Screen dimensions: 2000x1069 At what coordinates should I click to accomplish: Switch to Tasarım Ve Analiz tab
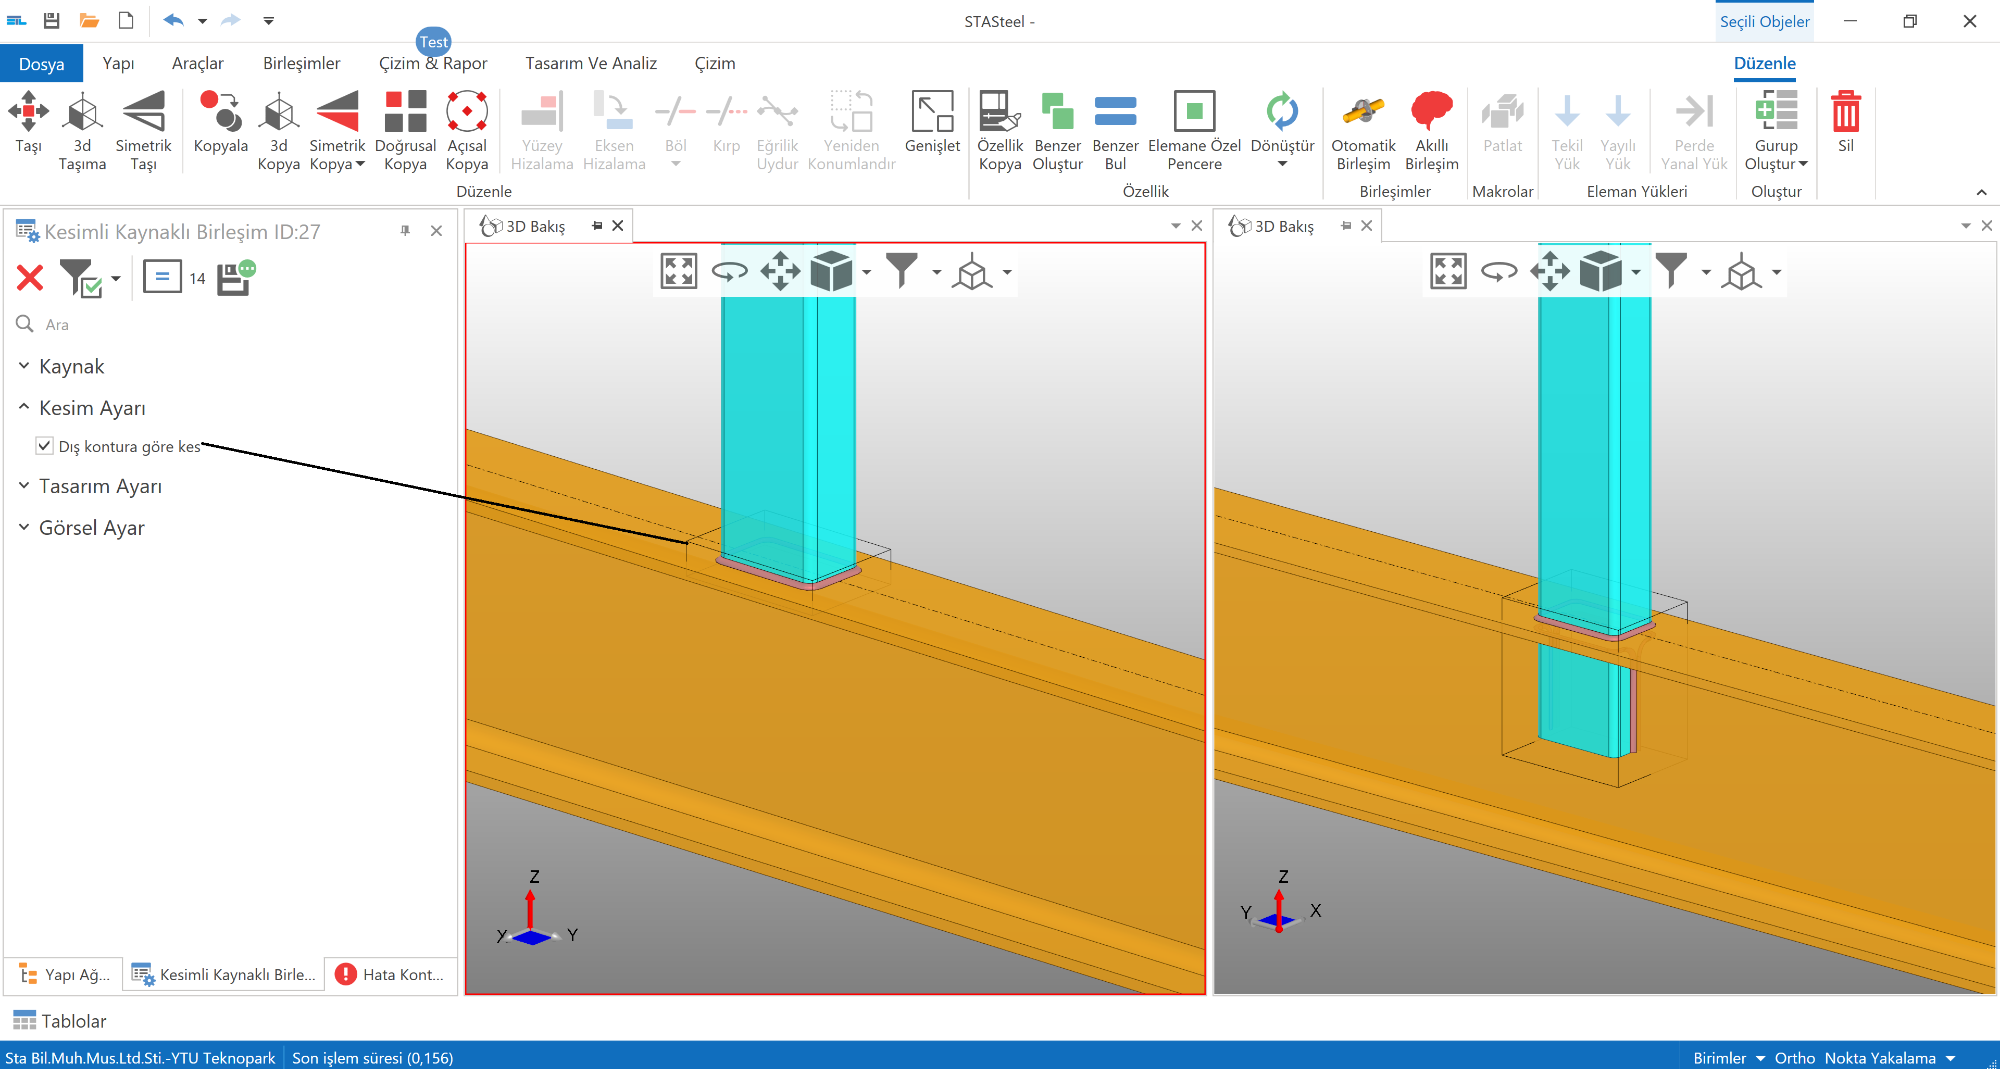591,63
